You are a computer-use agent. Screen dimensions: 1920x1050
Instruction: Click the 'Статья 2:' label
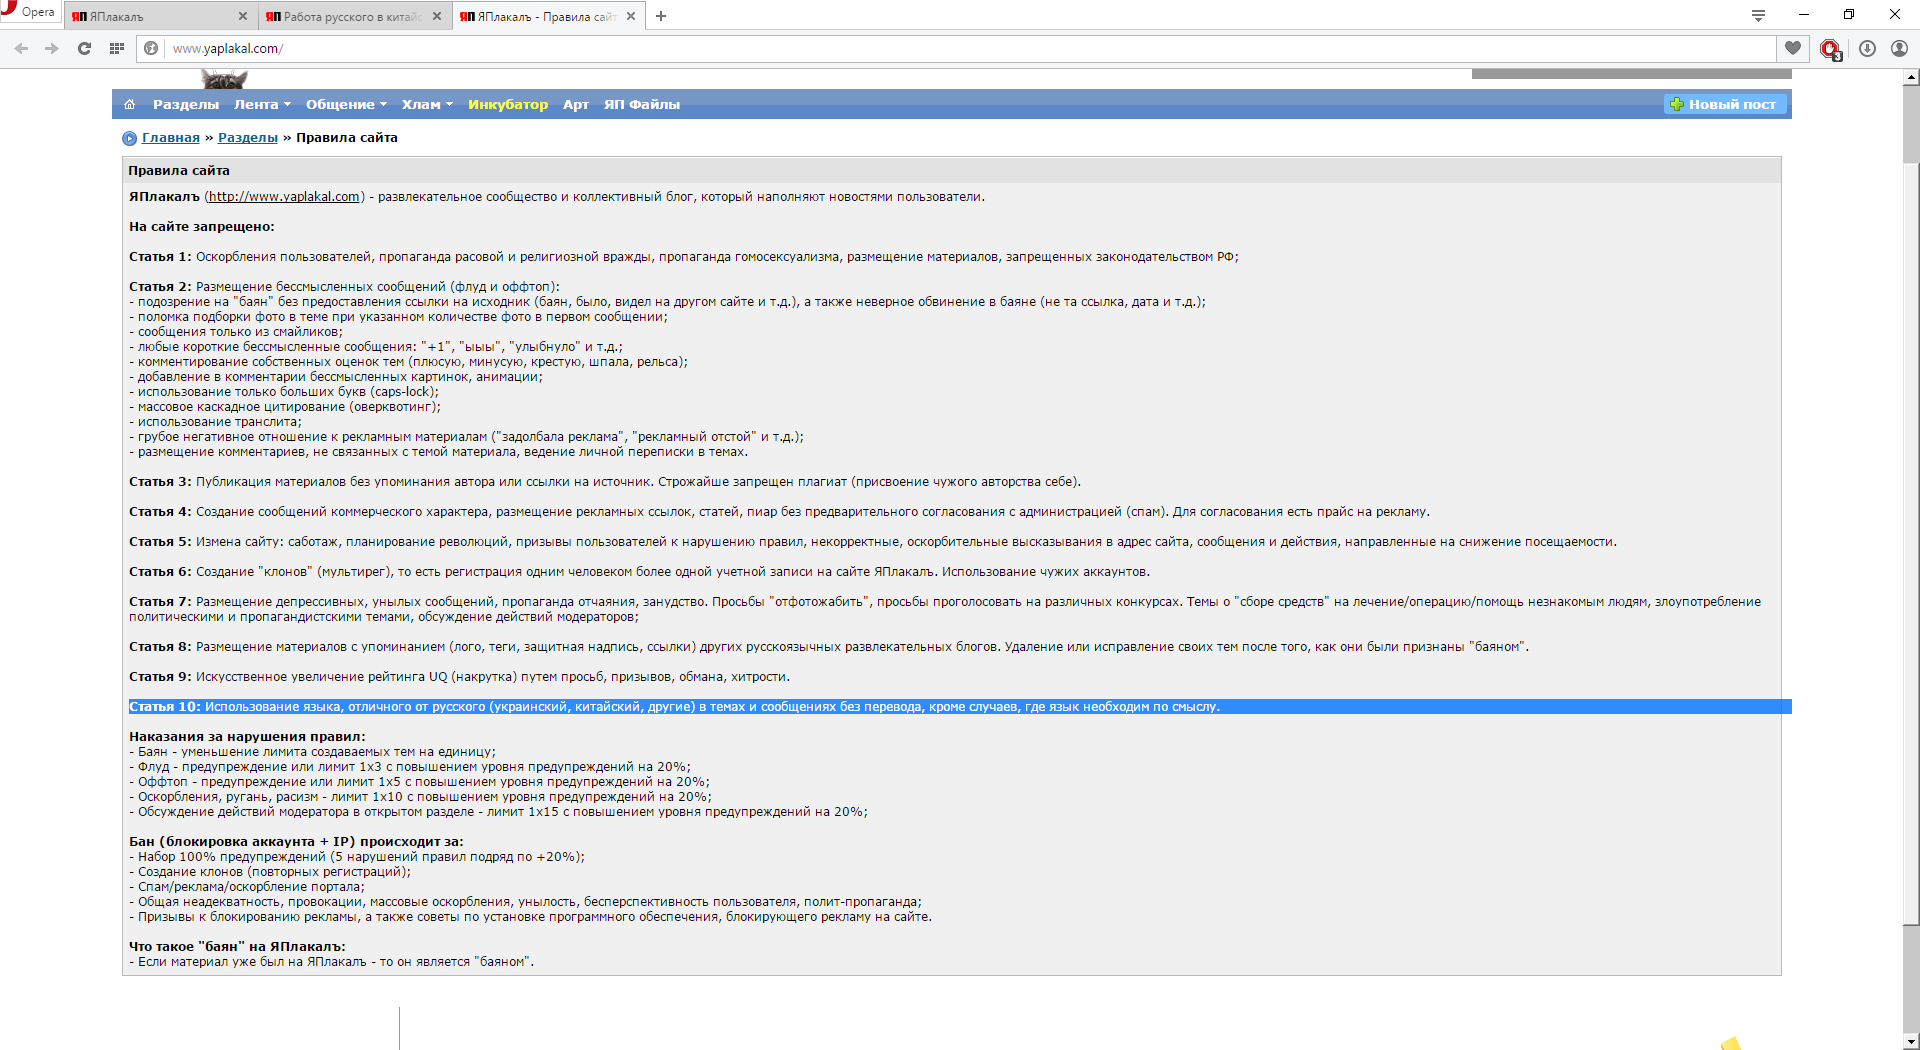tap(160, 287)
